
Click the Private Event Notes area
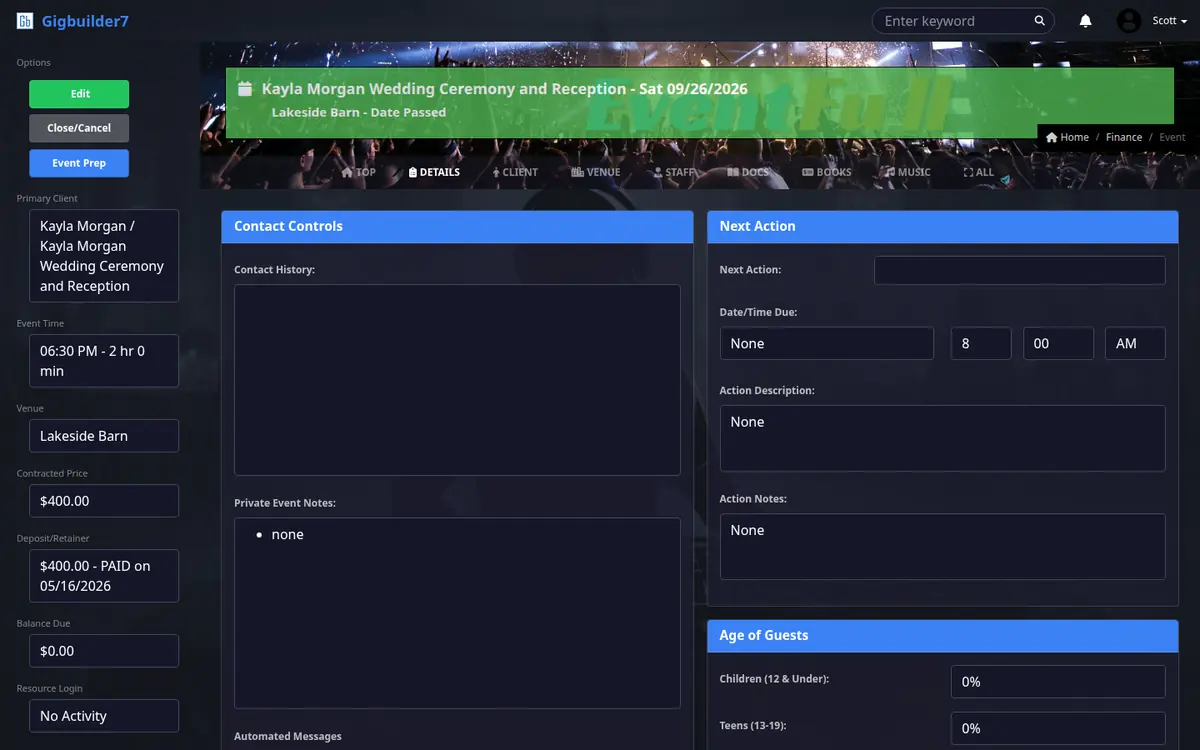(457, 613)
